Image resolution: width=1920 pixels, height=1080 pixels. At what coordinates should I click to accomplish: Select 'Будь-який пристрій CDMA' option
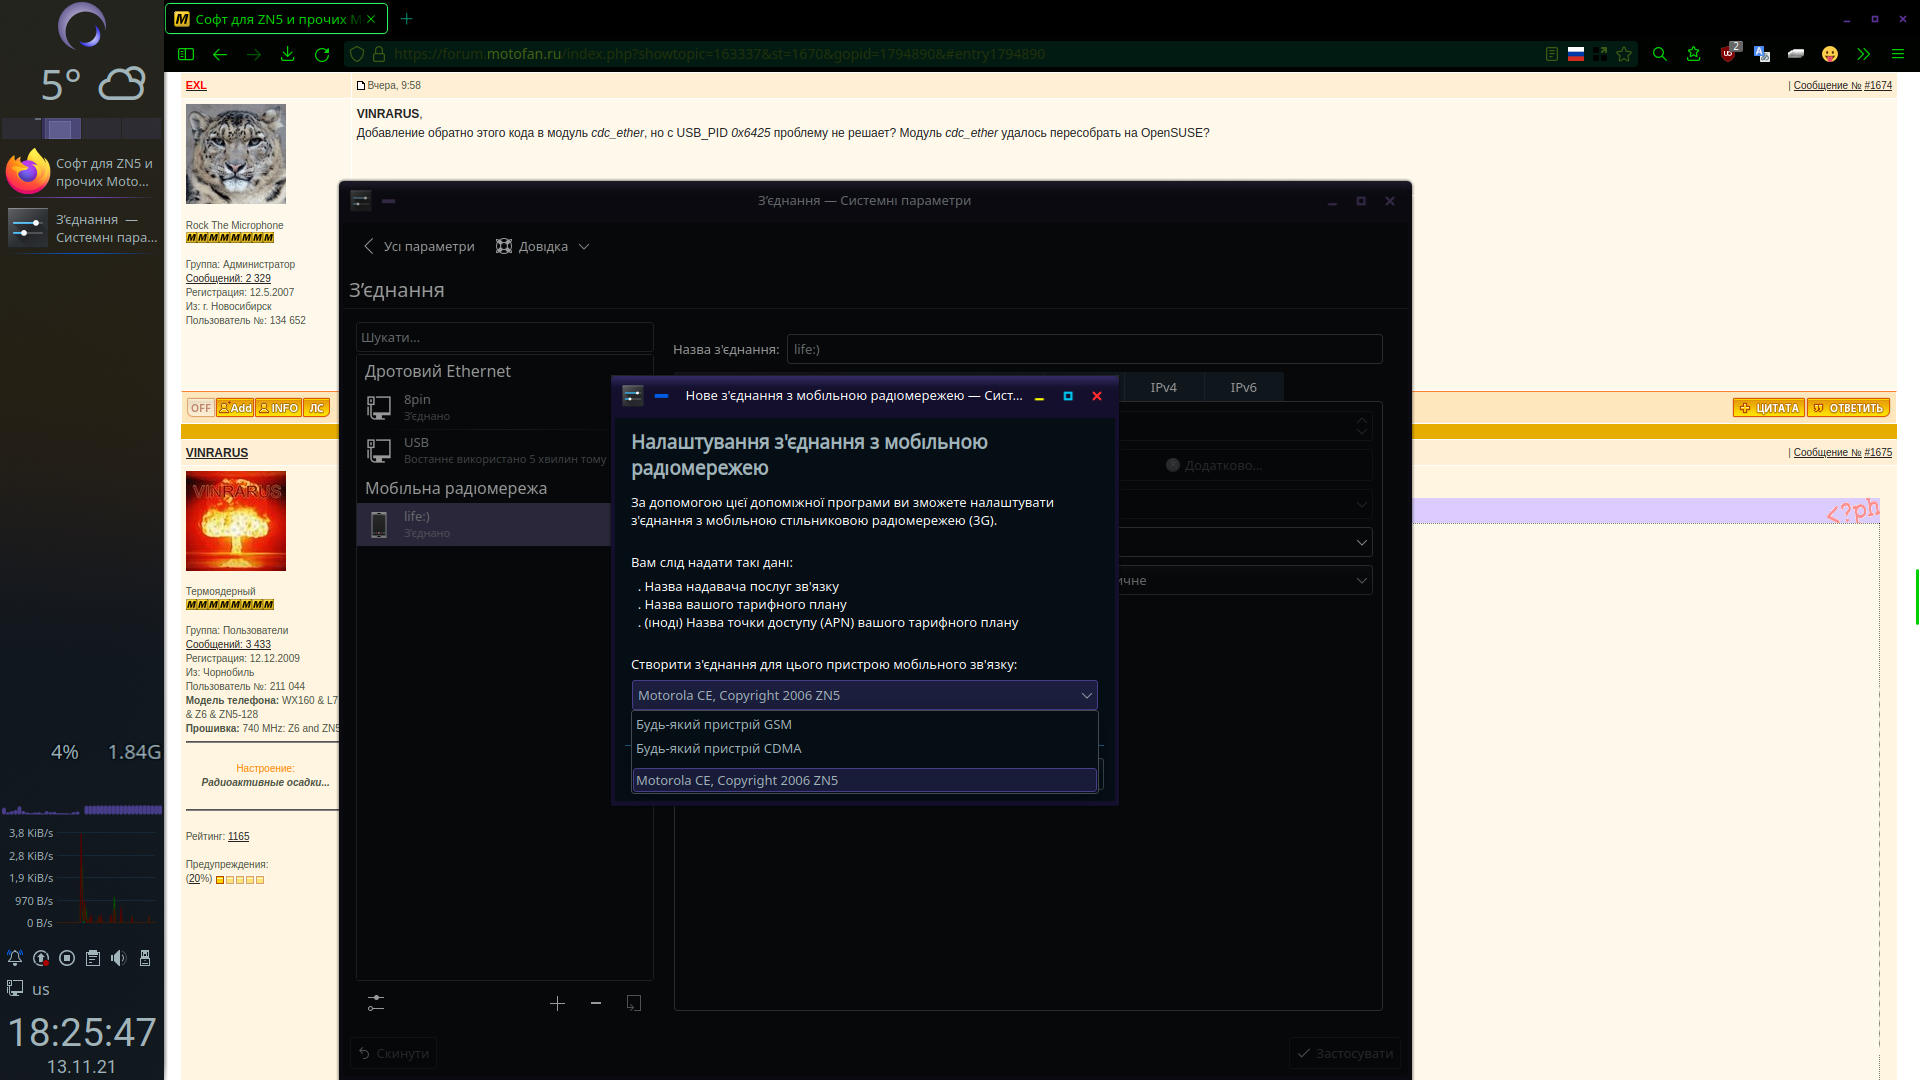[864, 748]
